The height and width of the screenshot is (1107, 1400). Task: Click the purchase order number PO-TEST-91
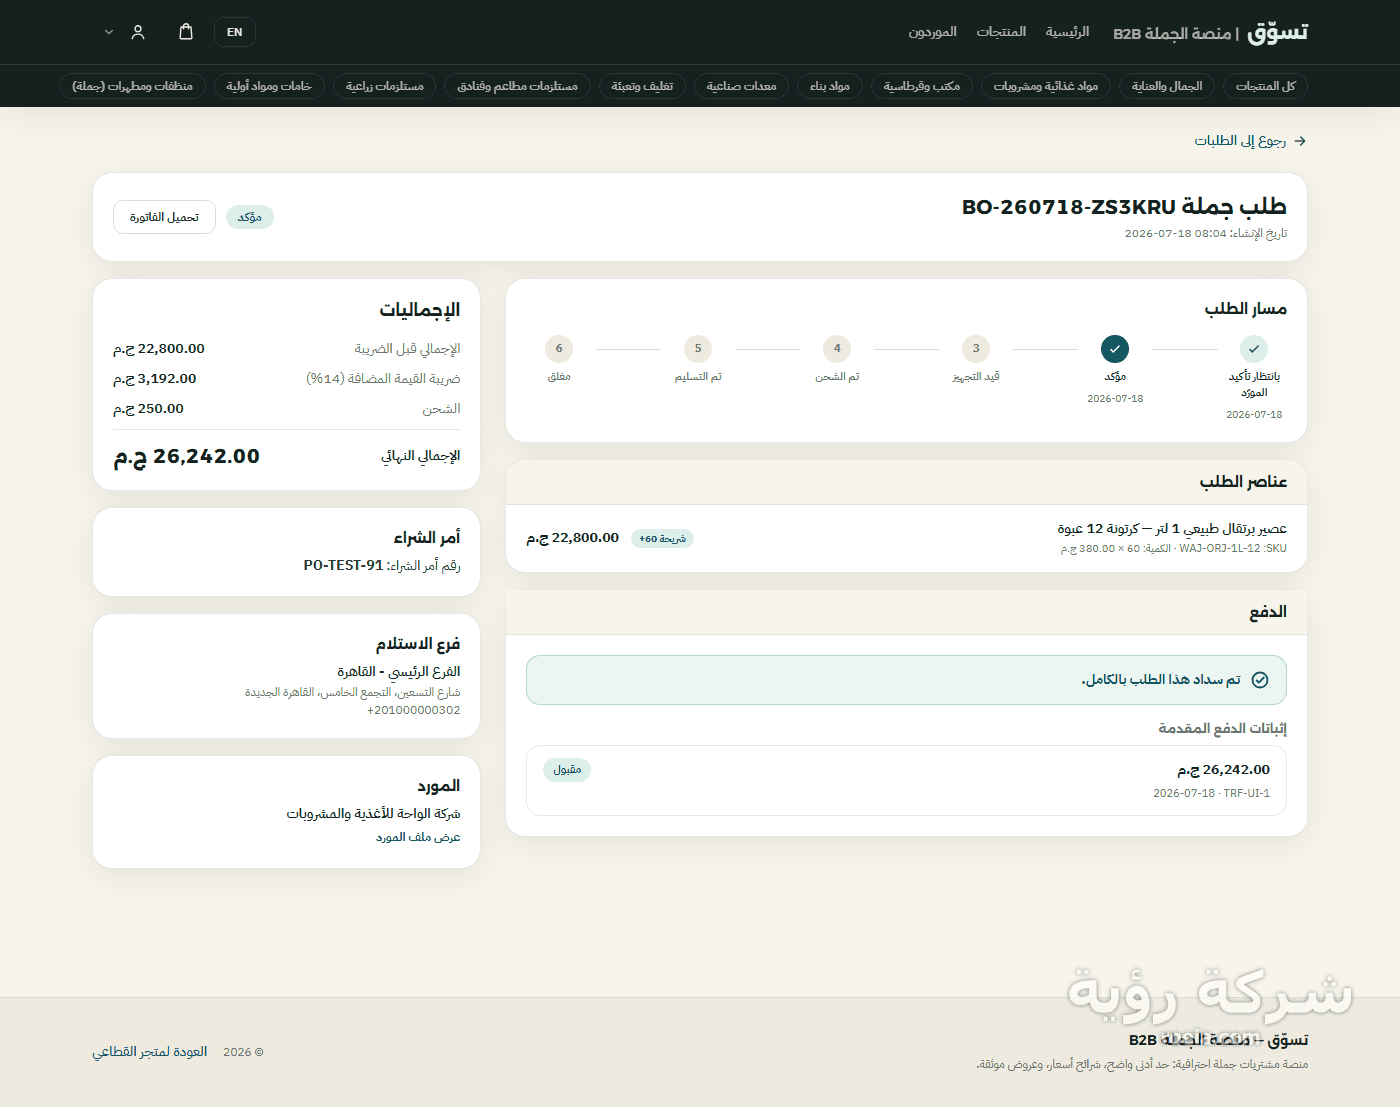click(343, 566)
